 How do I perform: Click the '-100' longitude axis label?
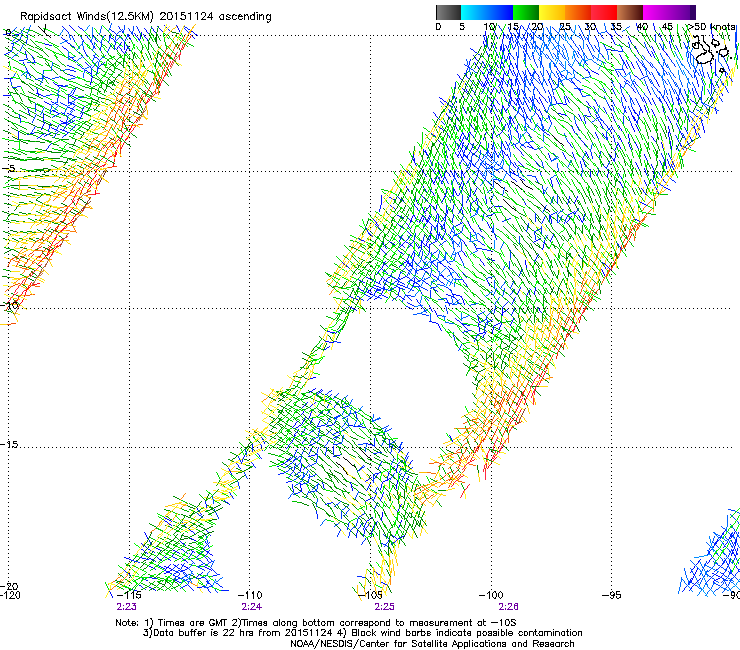491,595
